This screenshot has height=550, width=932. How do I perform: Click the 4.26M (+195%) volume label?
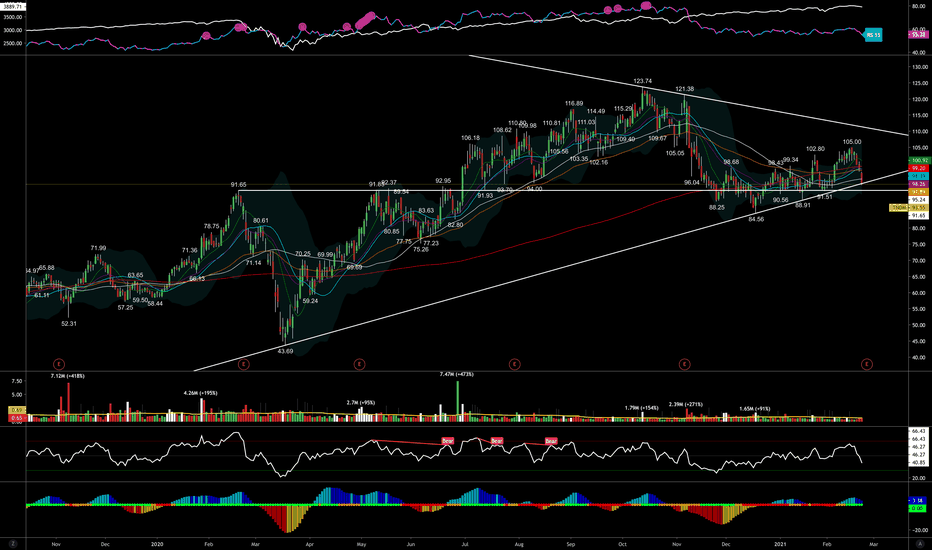pos(200,393)
